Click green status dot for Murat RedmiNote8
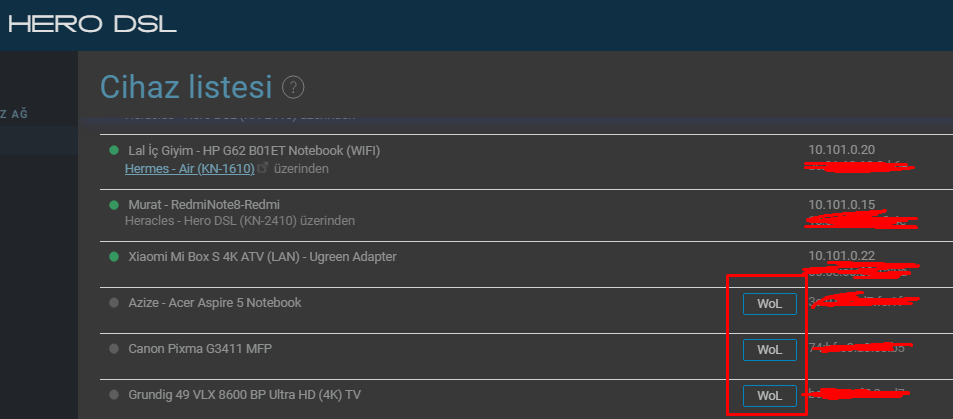This screenshot has height=419, width=953. click(114, 205)
